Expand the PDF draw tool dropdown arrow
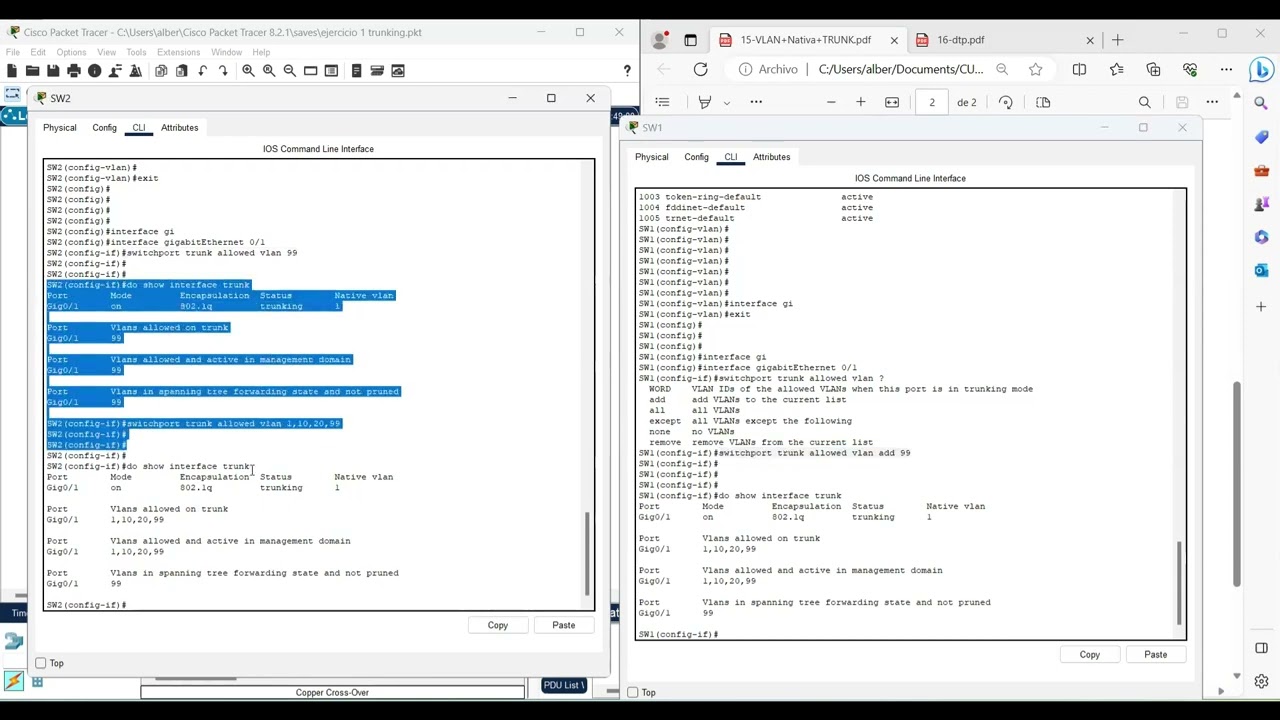 point(727,102)
